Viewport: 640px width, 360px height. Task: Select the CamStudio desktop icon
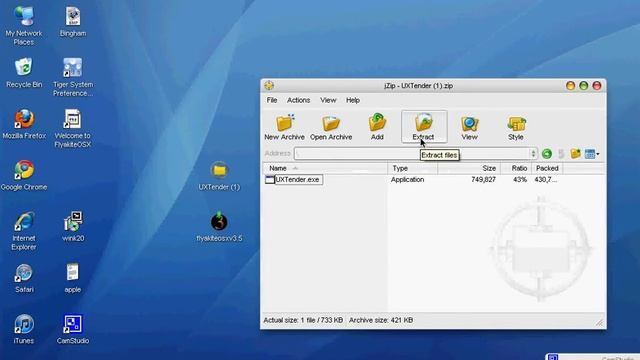tap(73, 329)
